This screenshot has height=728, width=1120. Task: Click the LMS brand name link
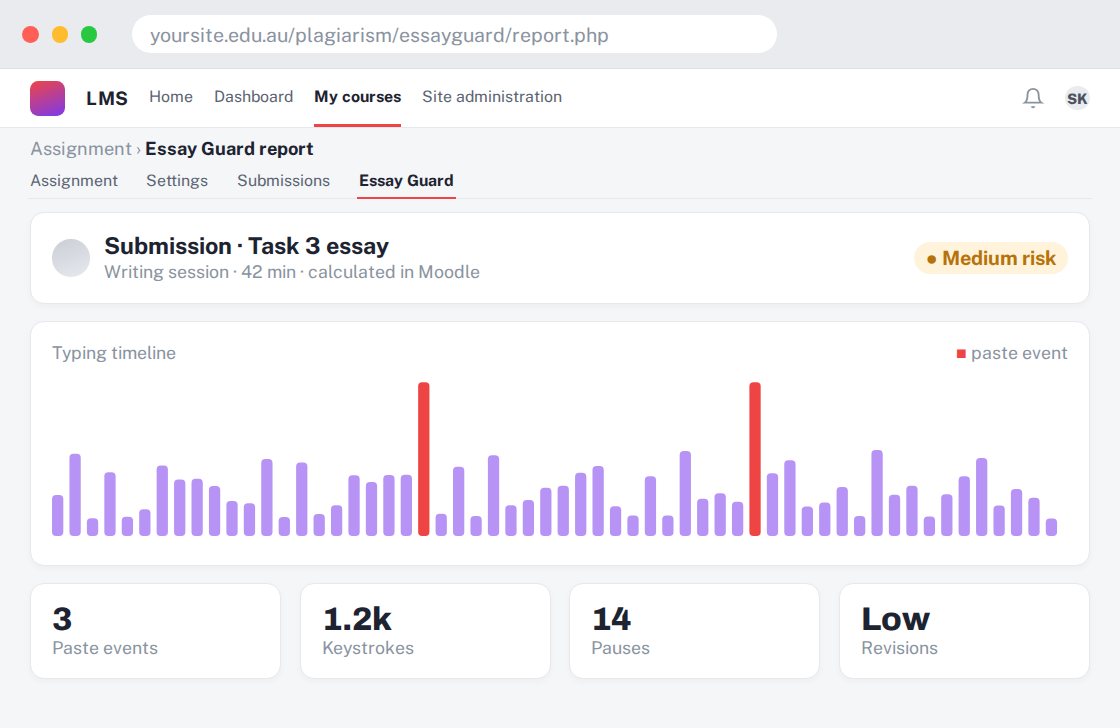[107, 98]
